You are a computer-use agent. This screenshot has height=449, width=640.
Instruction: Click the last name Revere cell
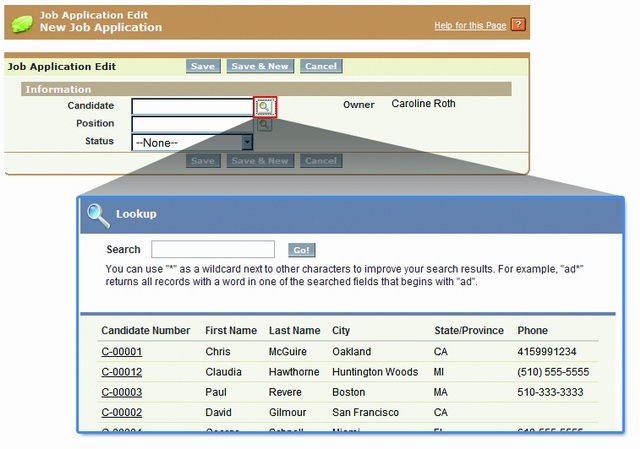(x=285, y=392)
